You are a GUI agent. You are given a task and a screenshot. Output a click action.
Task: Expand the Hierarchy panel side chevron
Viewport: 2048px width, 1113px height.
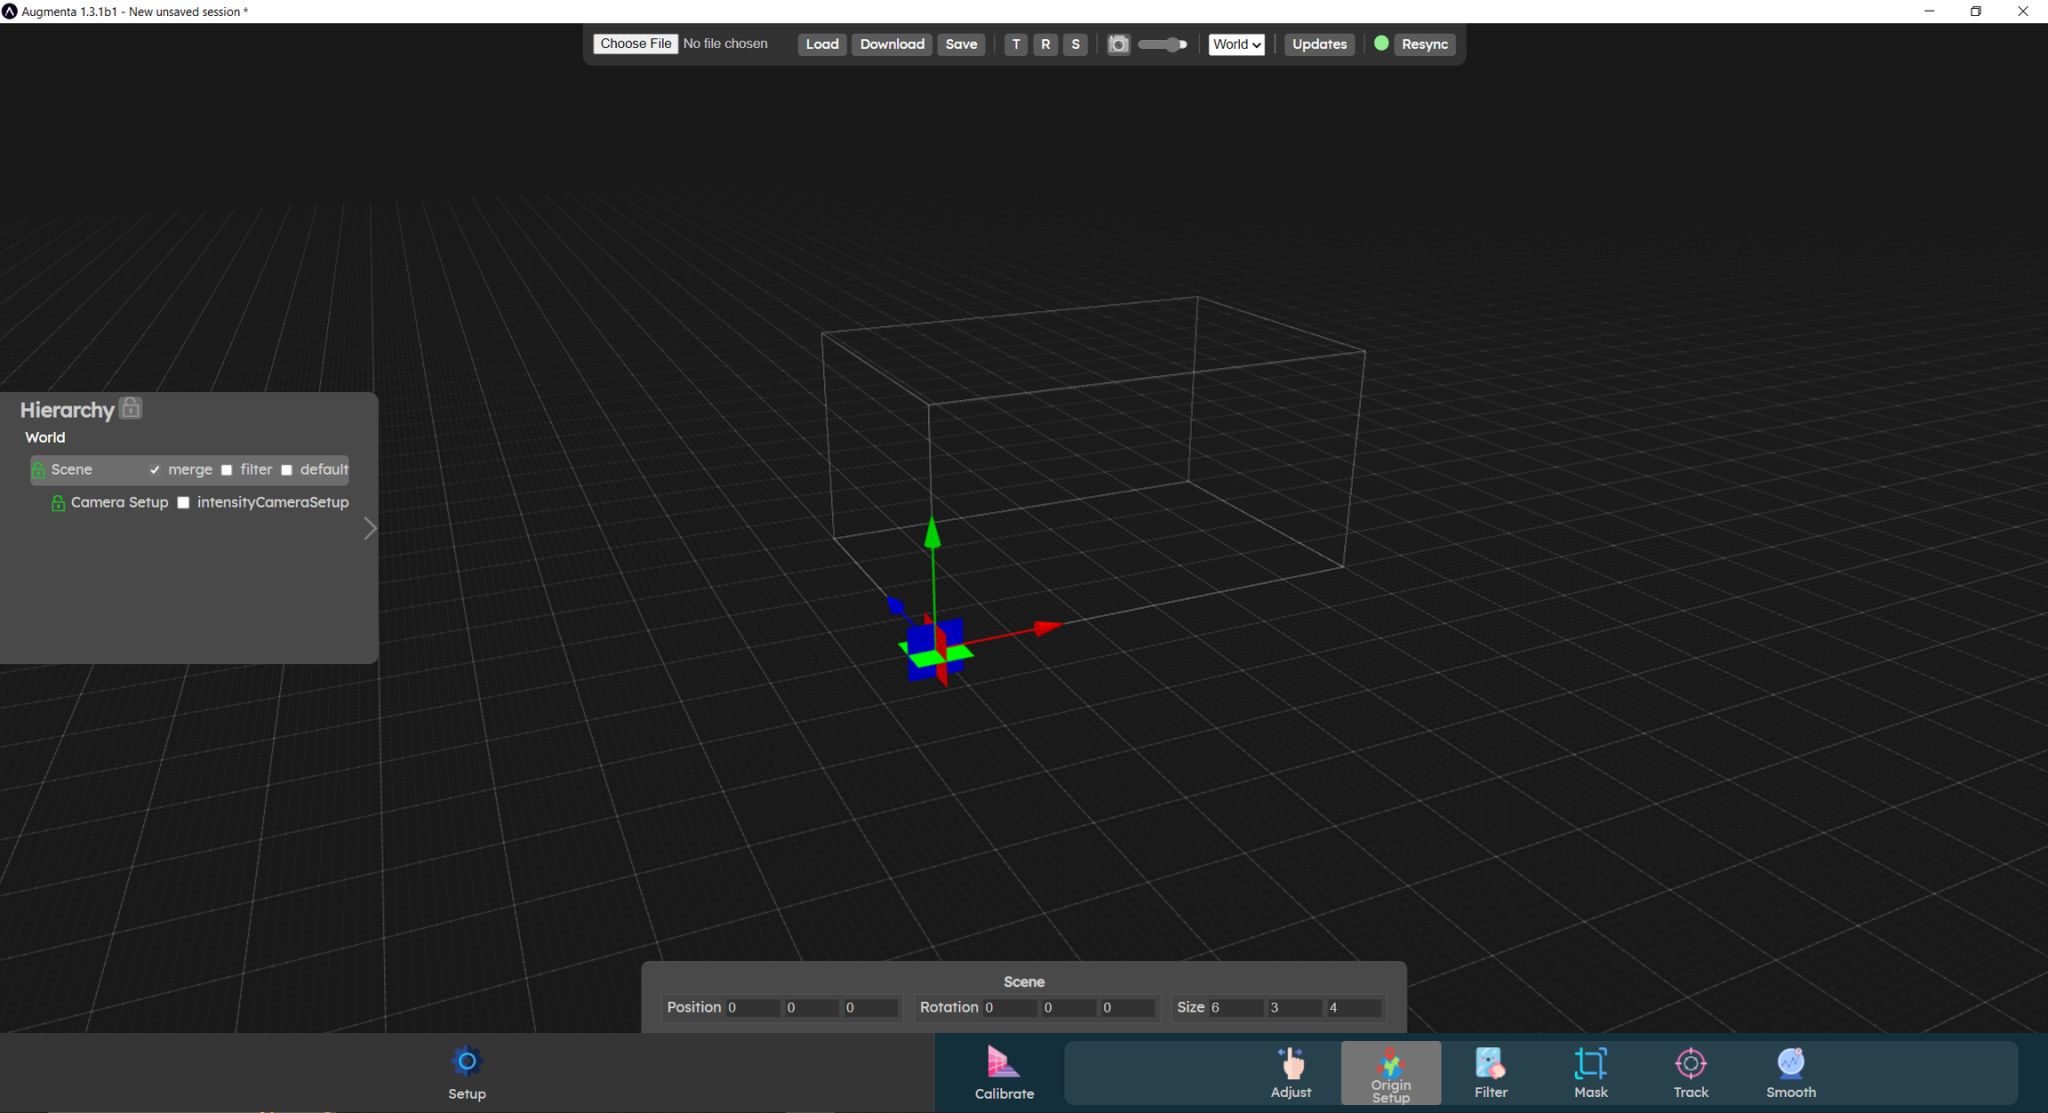coord(370,528)
